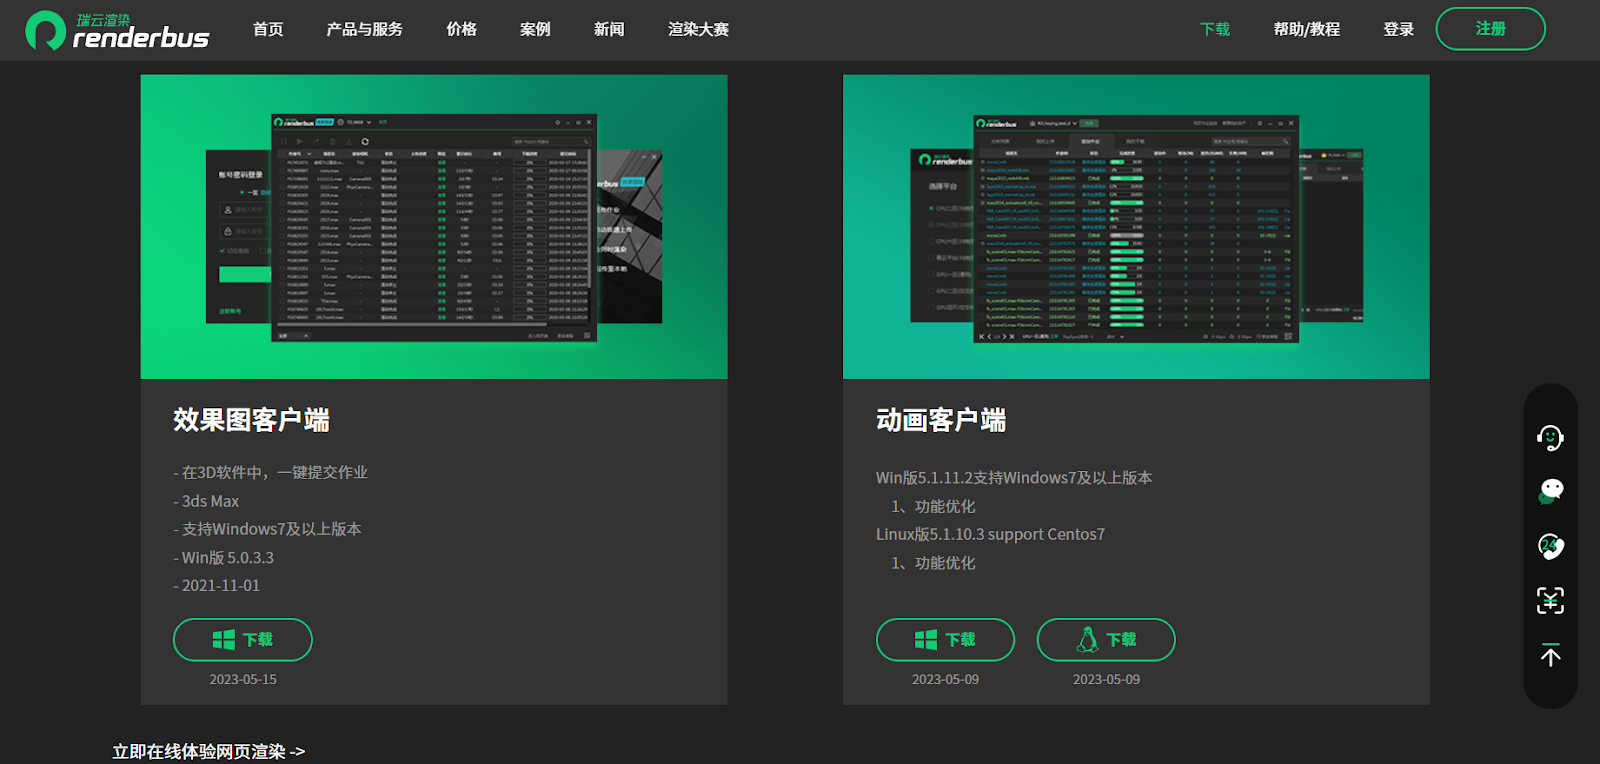Click the 动画客户端 screenshot thumbnail
This screenshot has height=764, width=1600.
click(x=1136, y=227)
